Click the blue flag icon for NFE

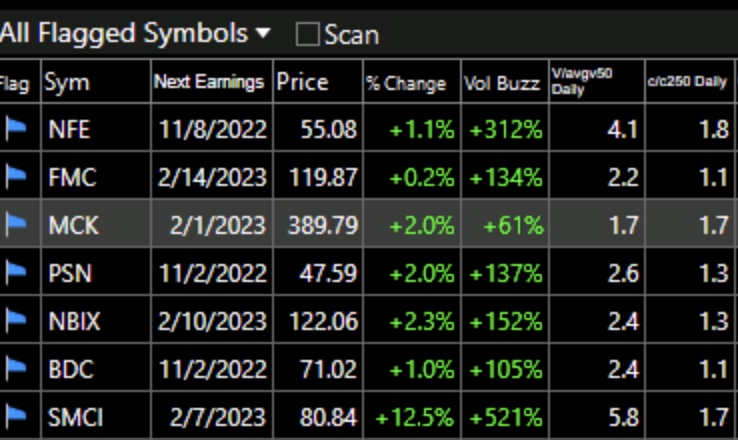pos(16,129)
